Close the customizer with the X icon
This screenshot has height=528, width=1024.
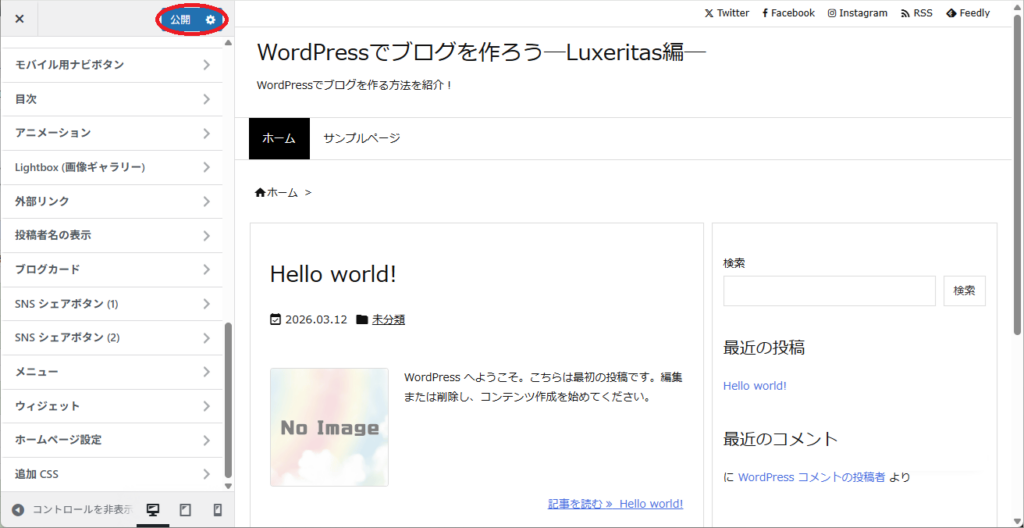20,19
